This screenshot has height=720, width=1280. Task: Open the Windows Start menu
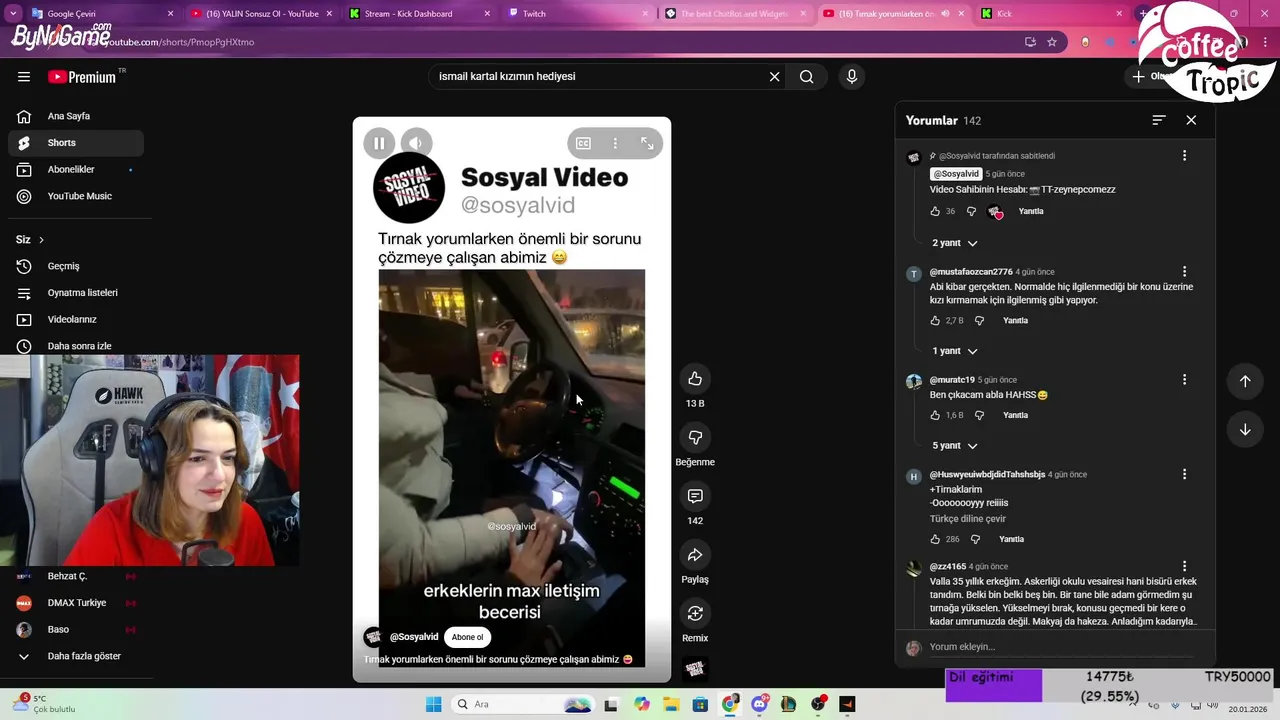(433, 704)
